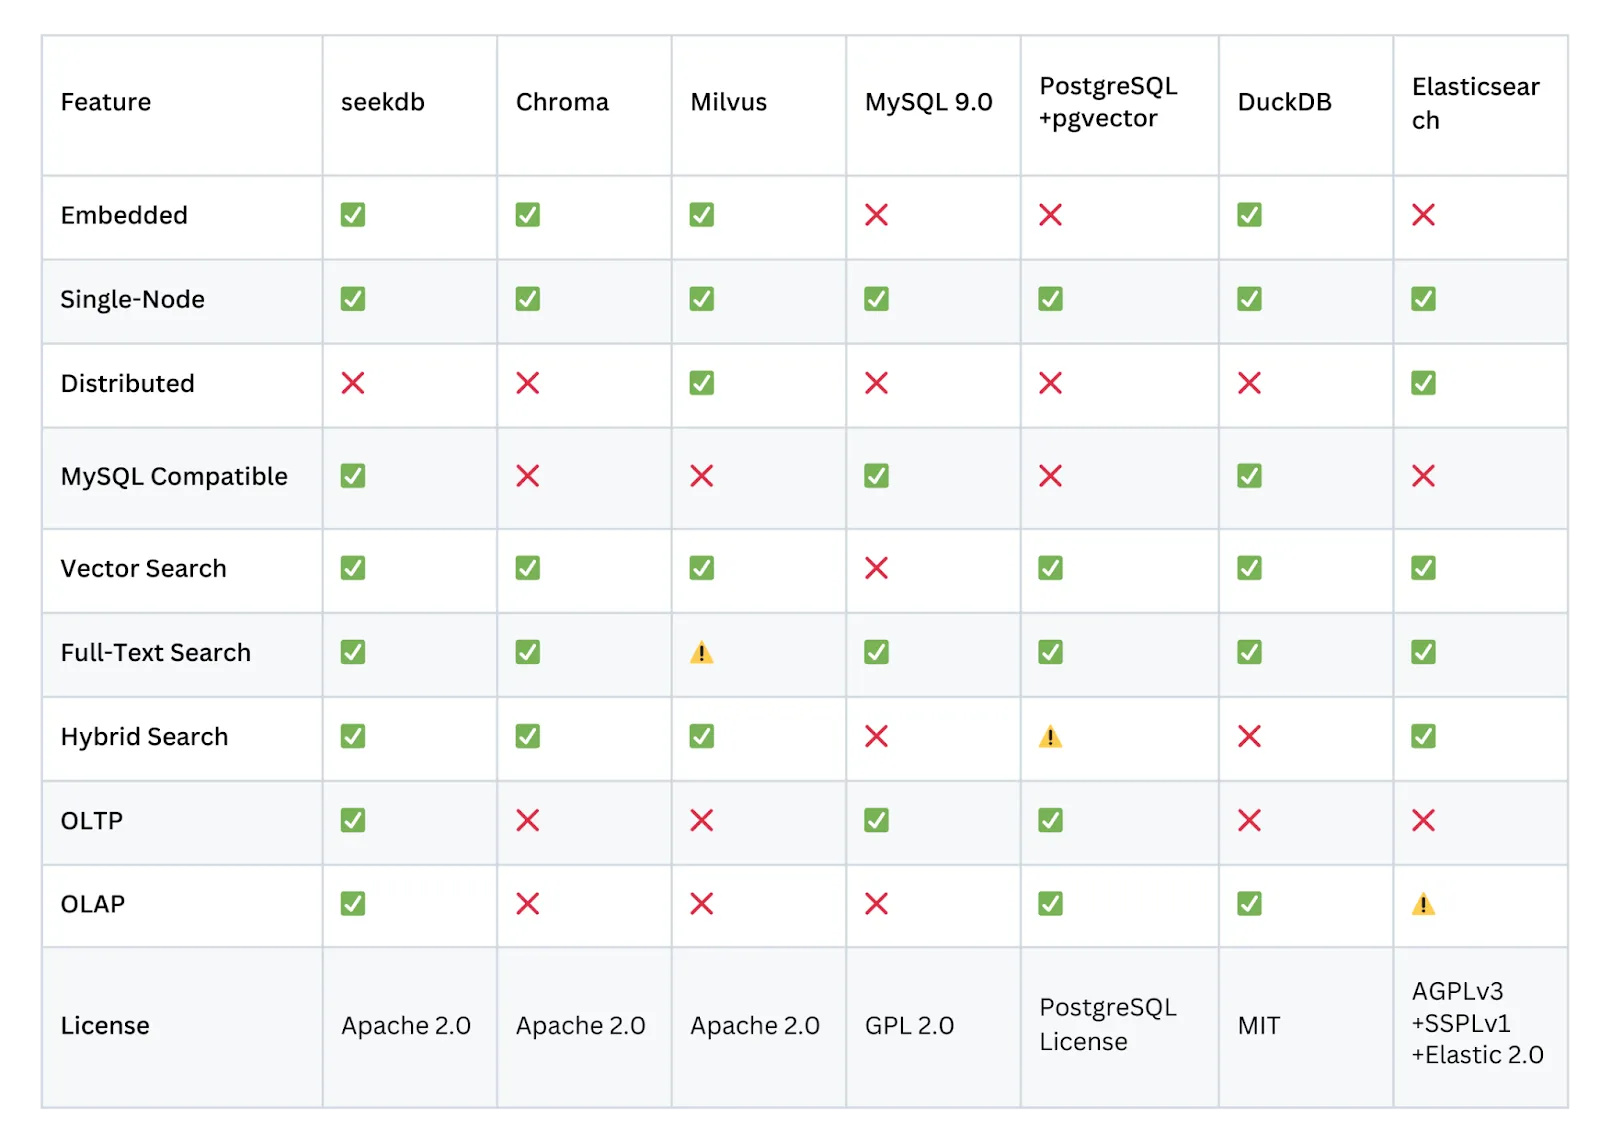This screenshot has height=1143, width=1600.
Task: Click the Hybrid Search row label
Action: coord(144,737)
